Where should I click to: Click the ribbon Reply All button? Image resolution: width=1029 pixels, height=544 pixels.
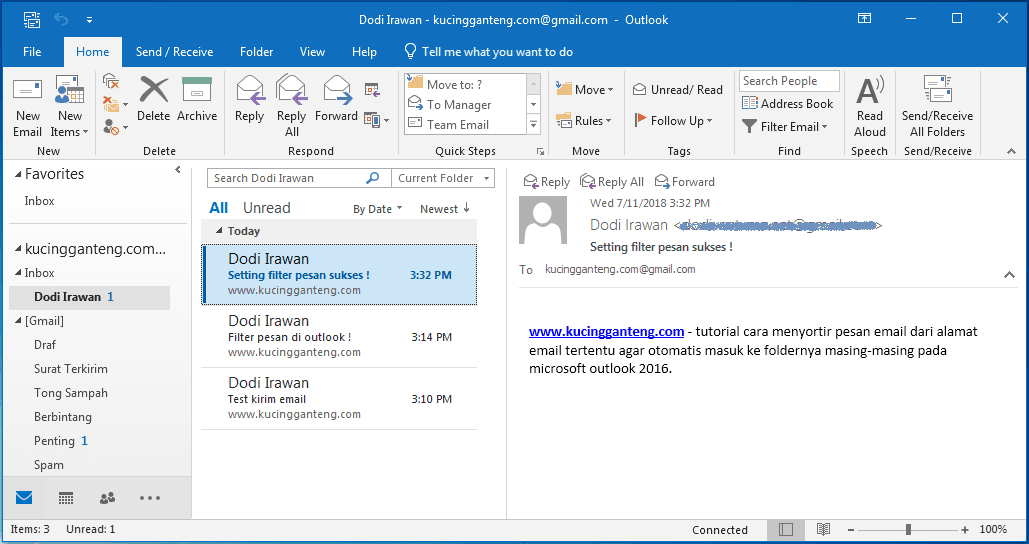point(291,106)
